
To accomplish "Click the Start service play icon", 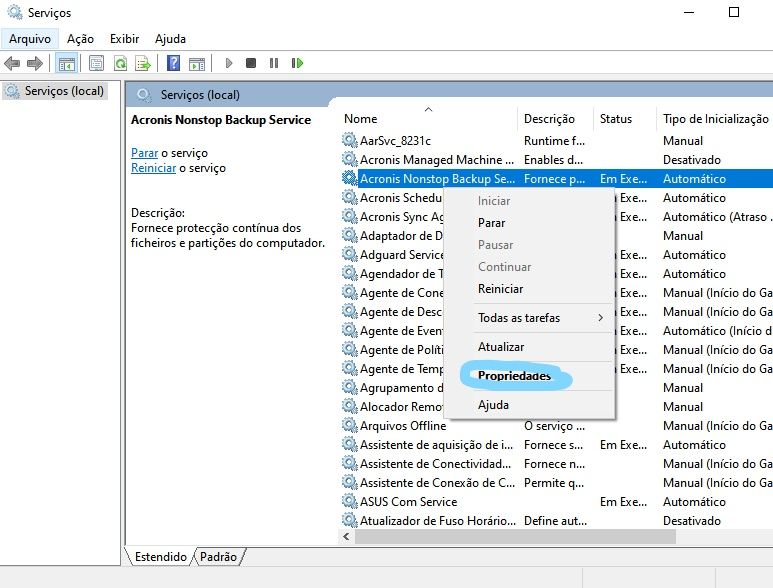I will click(229, 63).
